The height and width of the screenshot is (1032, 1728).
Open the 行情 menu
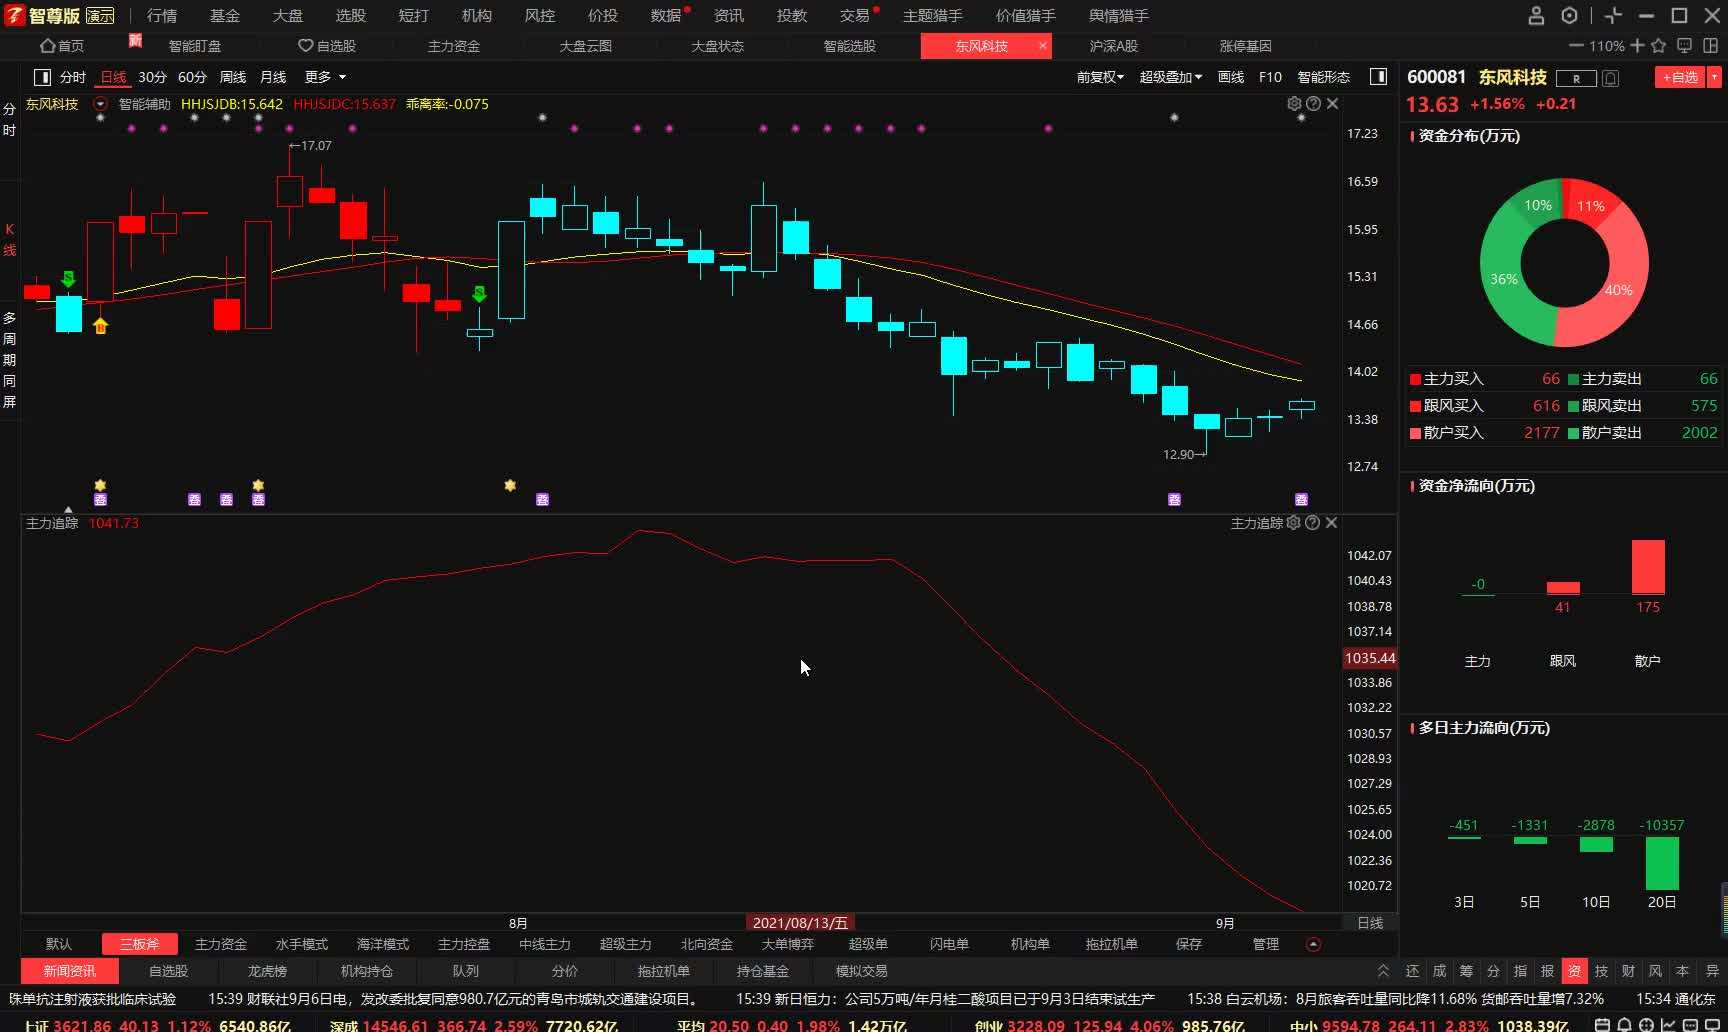click(162, 16)
